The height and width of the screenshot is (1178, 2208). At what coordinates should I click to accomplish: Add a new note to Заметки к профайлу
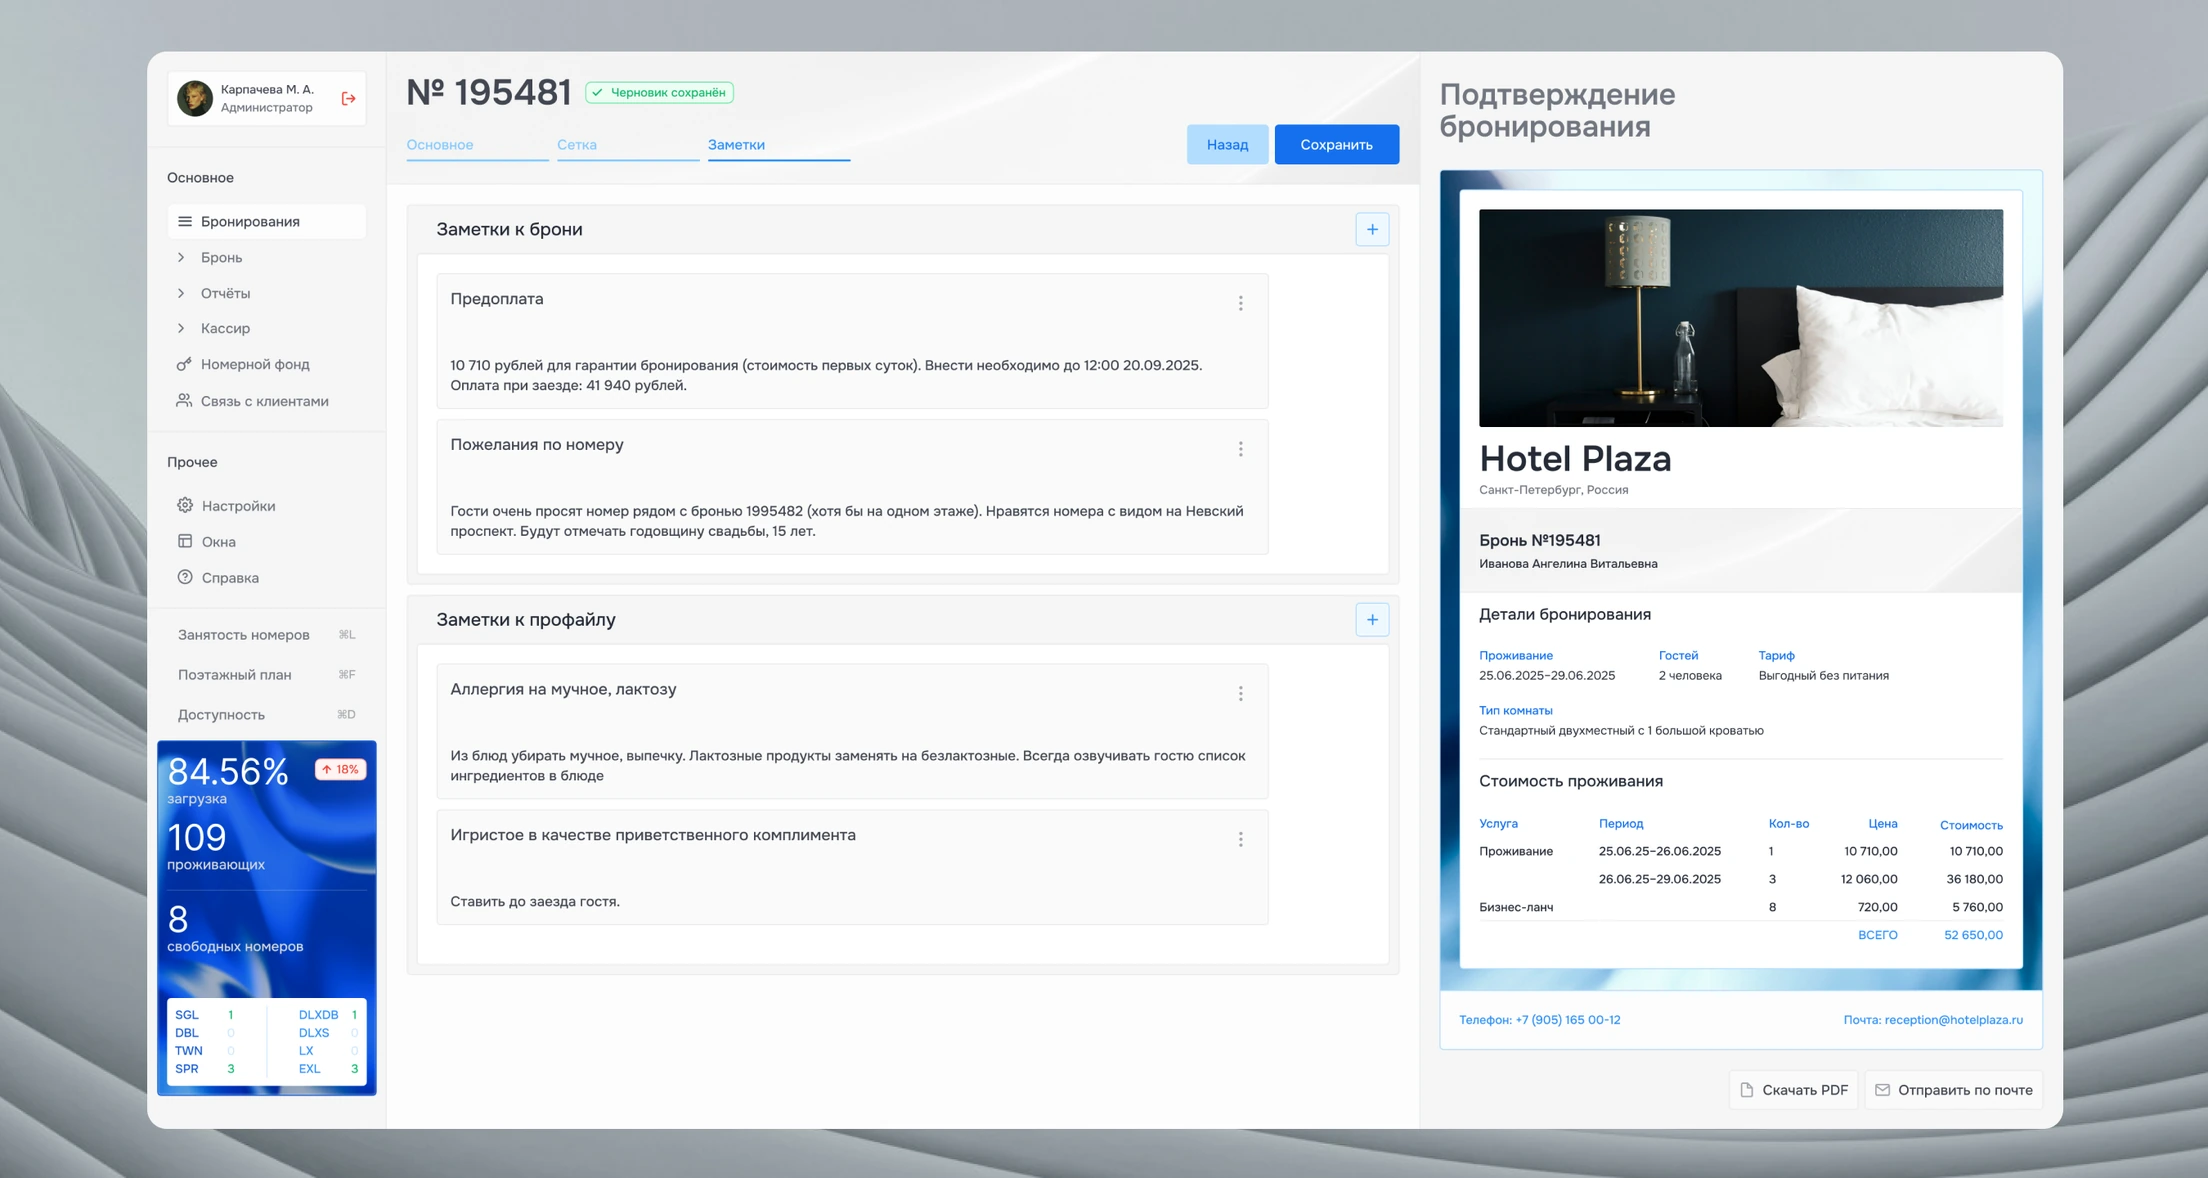tap(1372, 620)
